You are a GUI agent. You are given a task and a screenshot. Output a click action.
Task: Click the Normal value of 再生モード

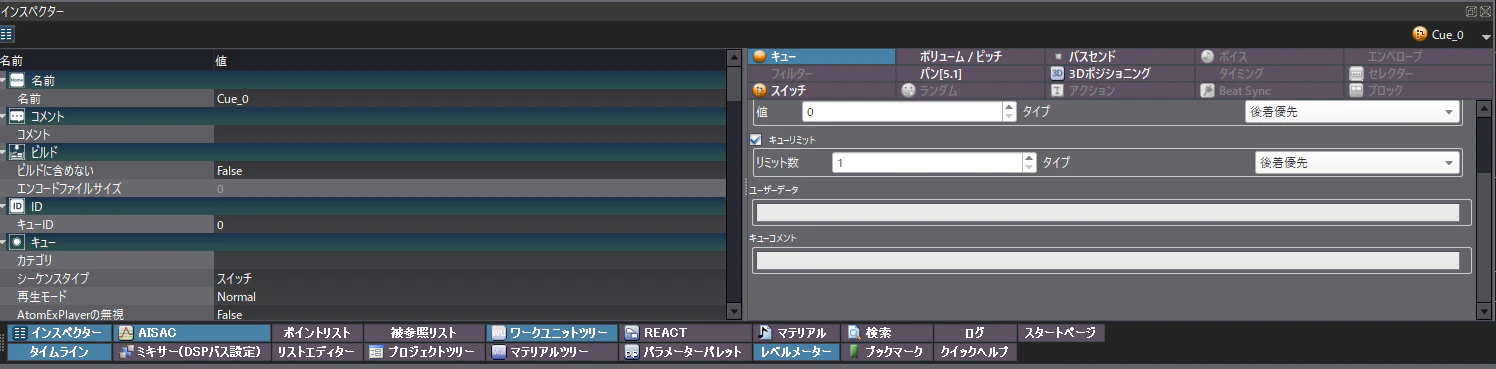pos(236,296)
